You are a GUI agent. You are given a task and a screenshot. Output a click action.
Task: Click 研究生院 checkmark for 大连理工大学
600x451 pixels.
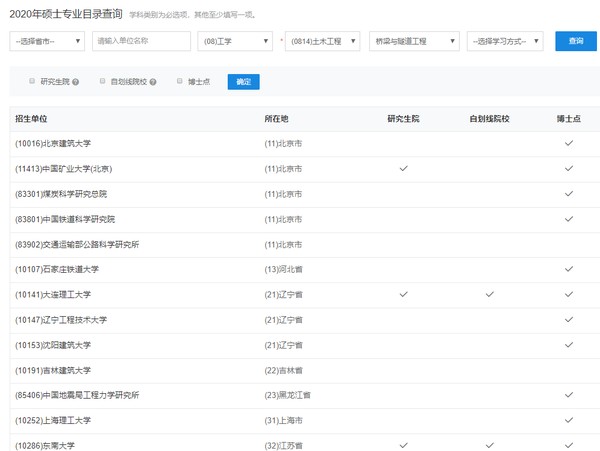coord(403,294)
